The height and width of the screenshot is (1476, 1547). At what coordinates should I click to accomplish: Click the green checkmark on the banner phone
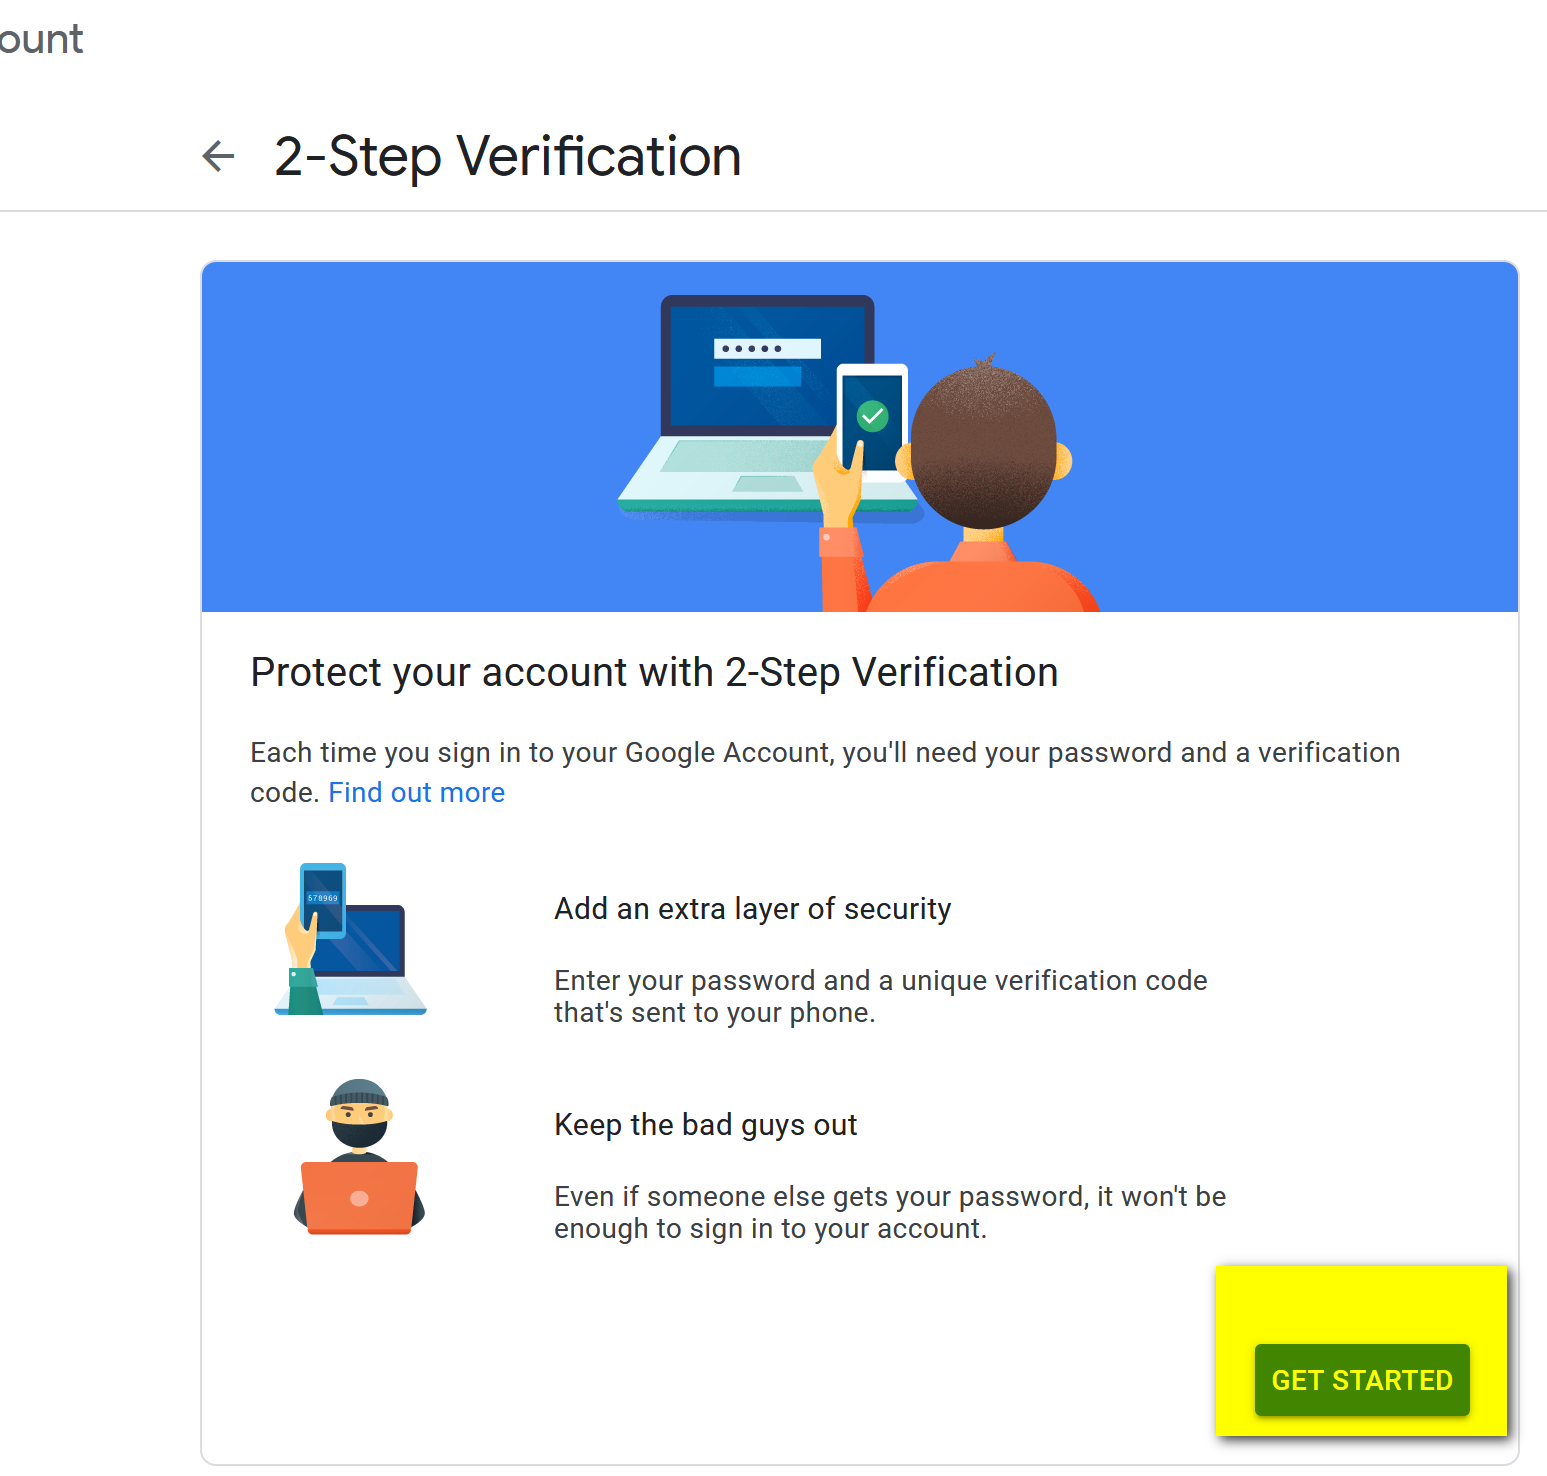point(872,415)
